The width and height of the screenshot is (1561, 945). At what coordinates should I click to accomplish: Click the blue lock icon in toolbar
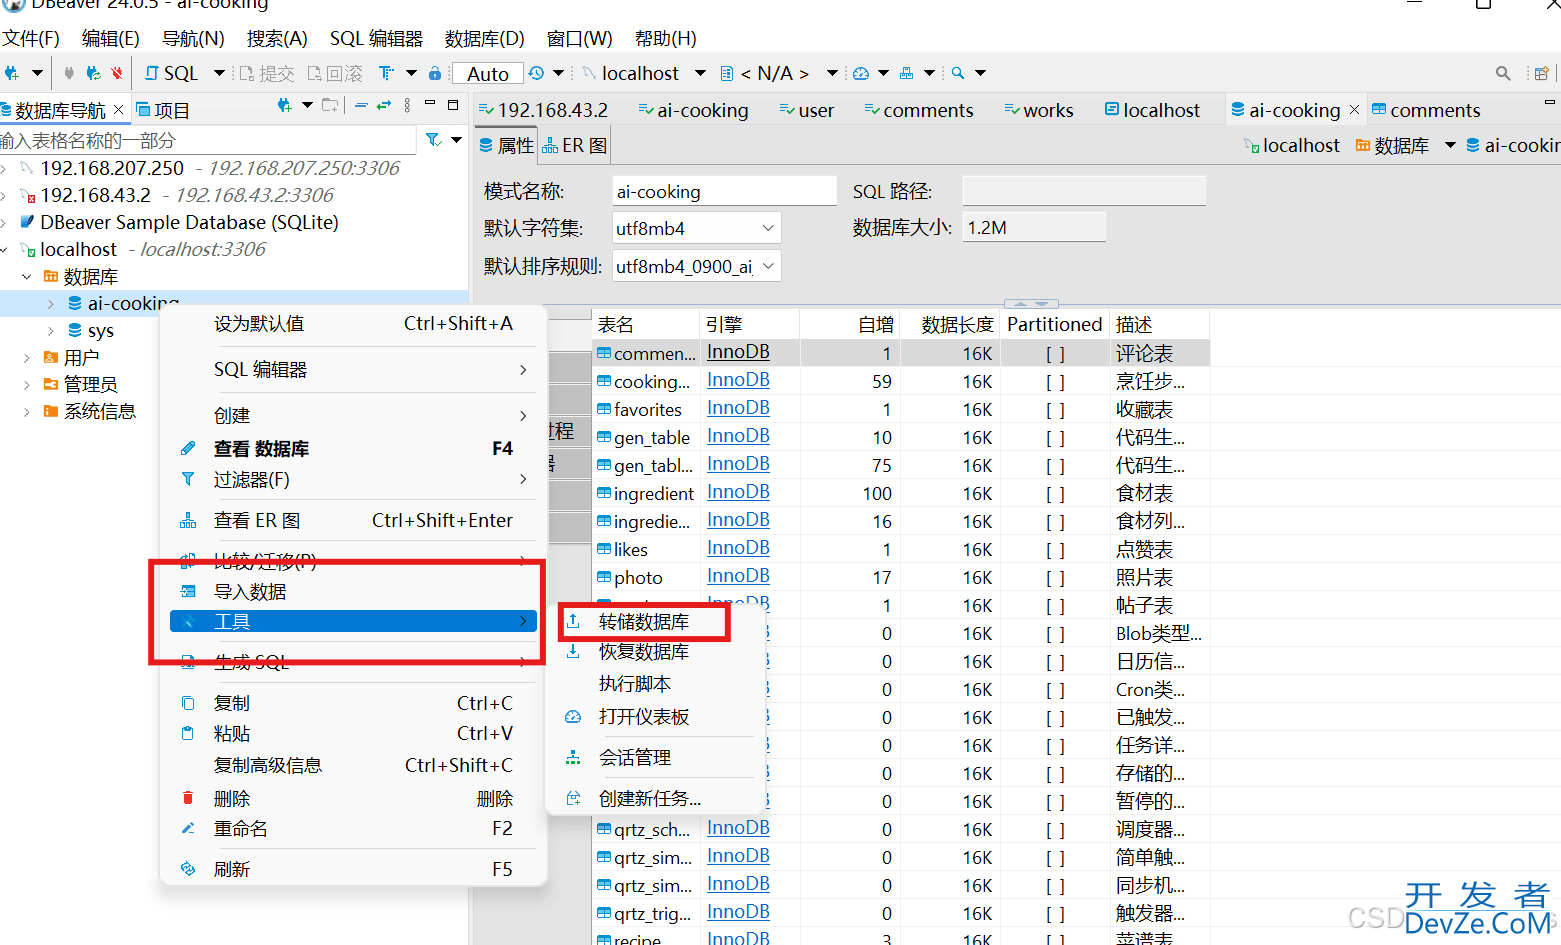coord(435,73)
